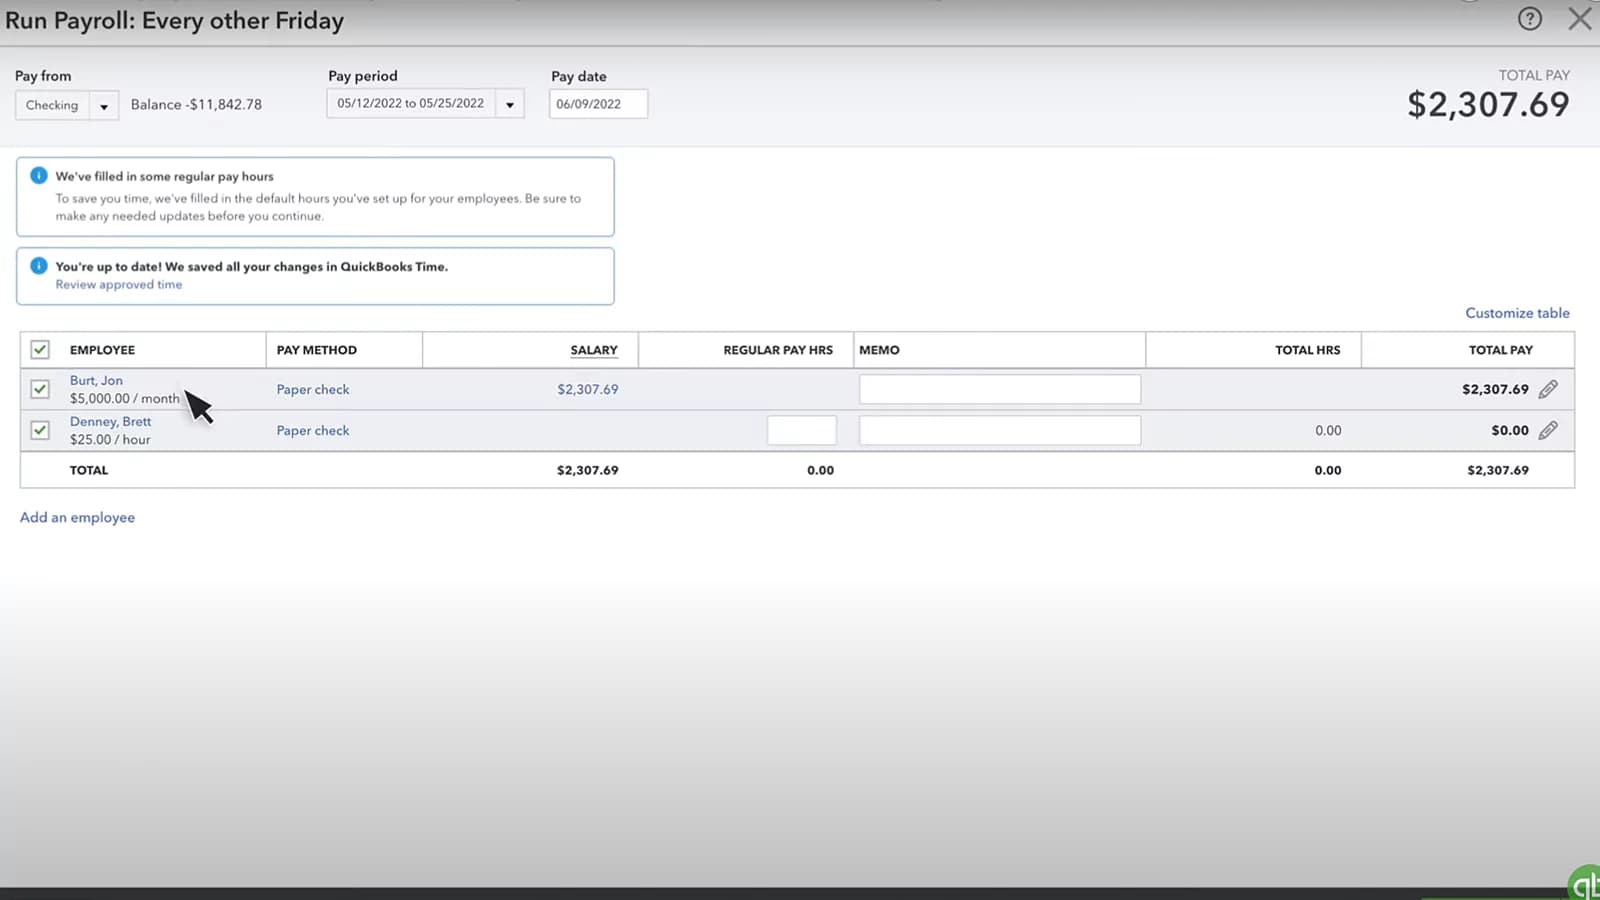This screenshot has height=900, width=1600.
Task: Click the PAY METHOD column header
Action: pyautogui.click(x=316, y=350)
